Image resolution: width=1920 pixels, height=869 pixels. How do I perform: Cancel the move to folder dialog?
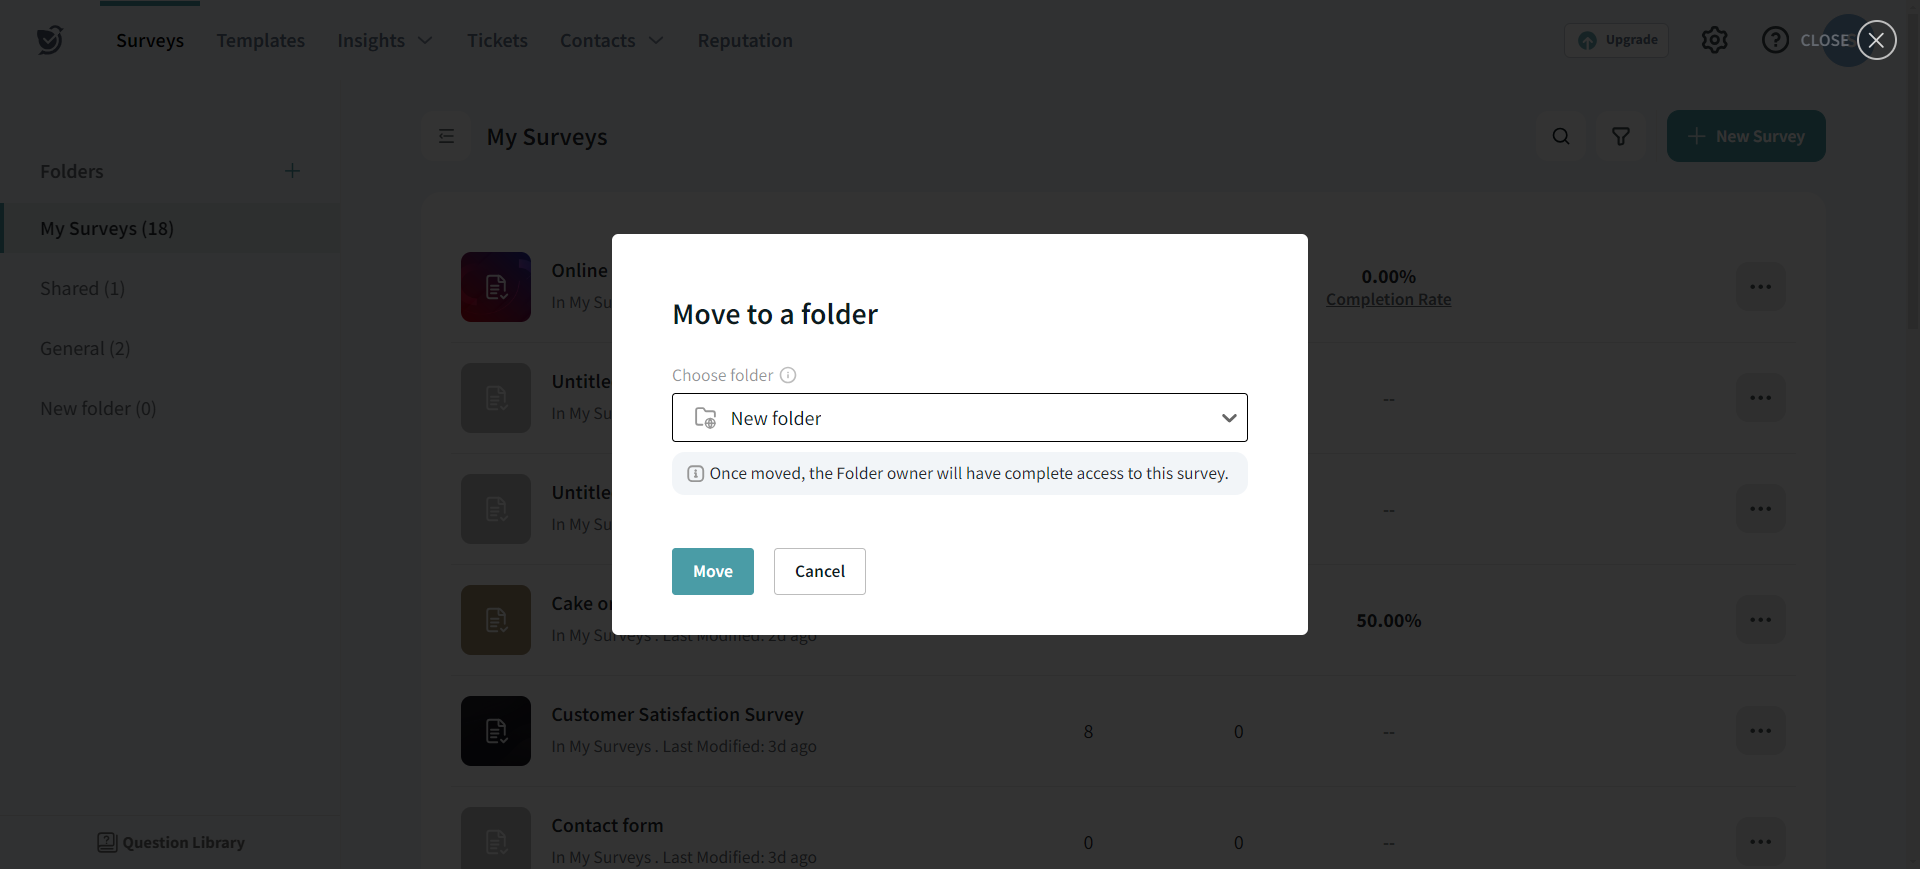point(819,571)
